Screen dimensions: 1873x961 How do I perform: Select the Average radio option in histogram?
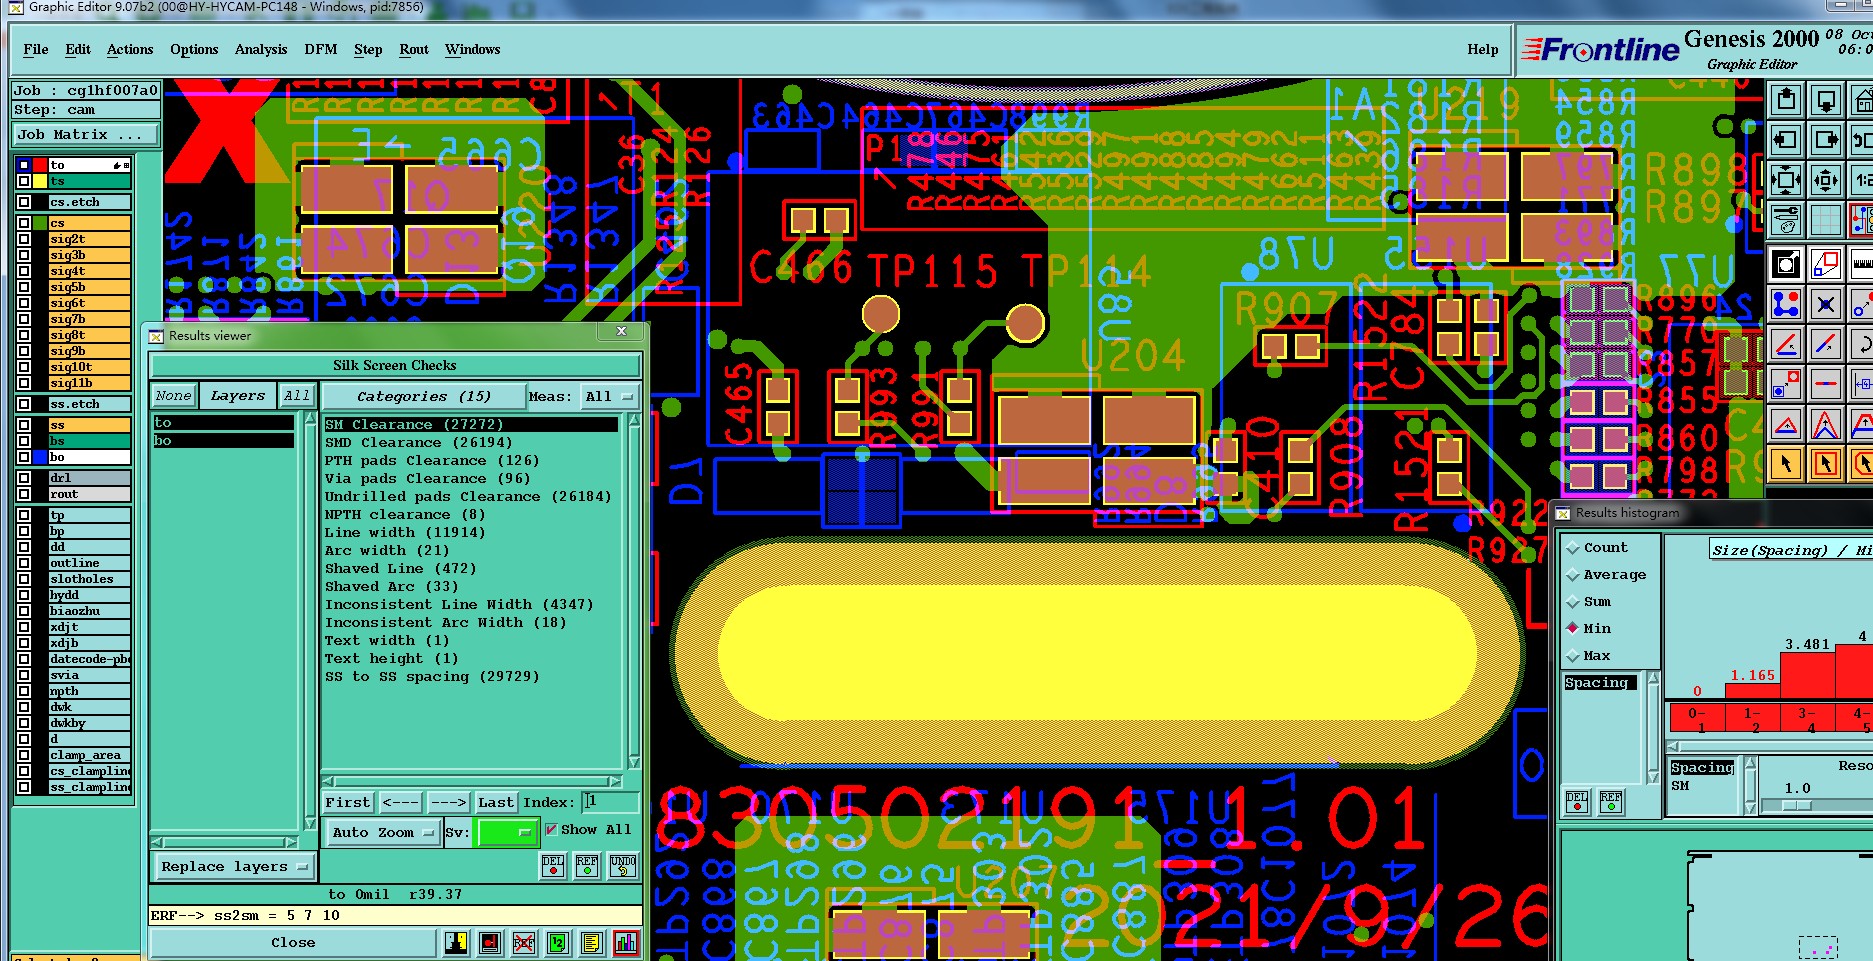pos(1573,575)
